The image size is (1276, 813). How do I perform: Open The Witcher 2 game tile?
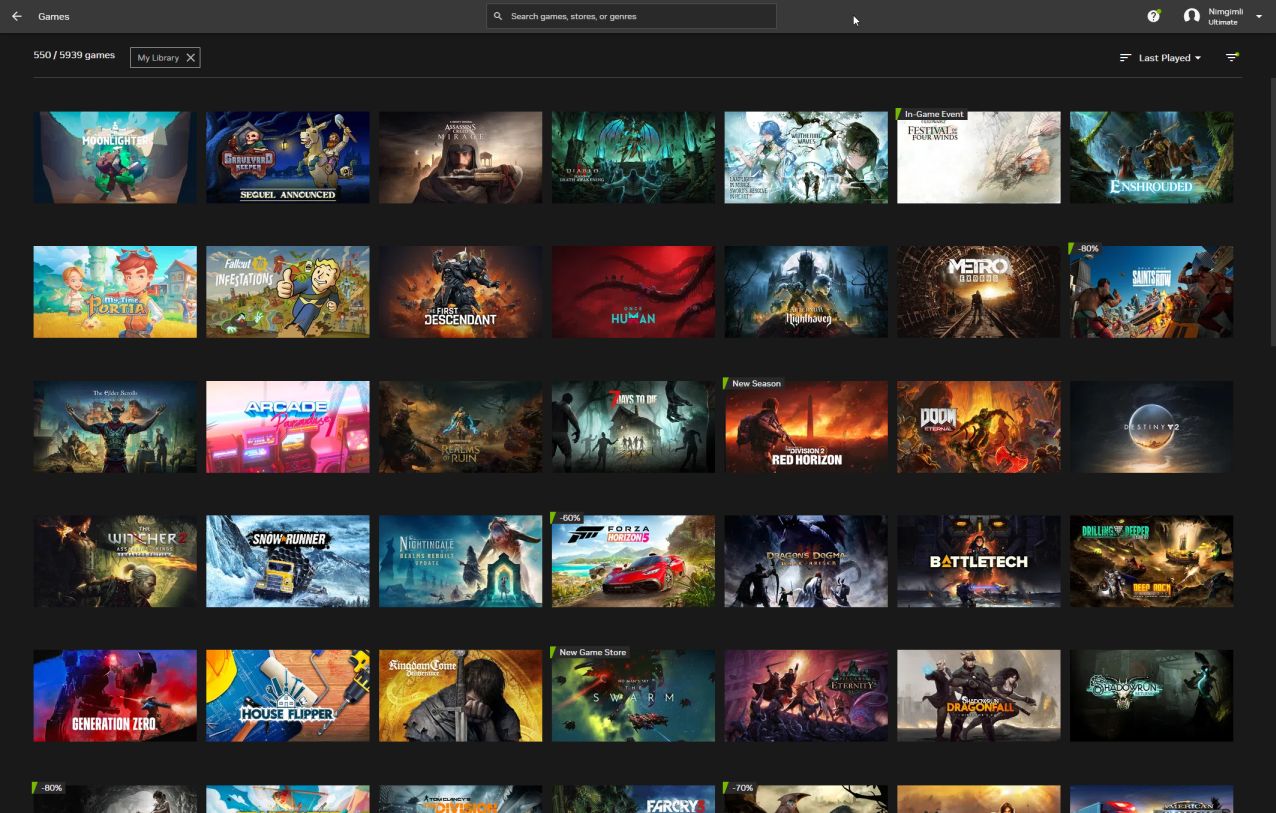click(x=115, y=561)
